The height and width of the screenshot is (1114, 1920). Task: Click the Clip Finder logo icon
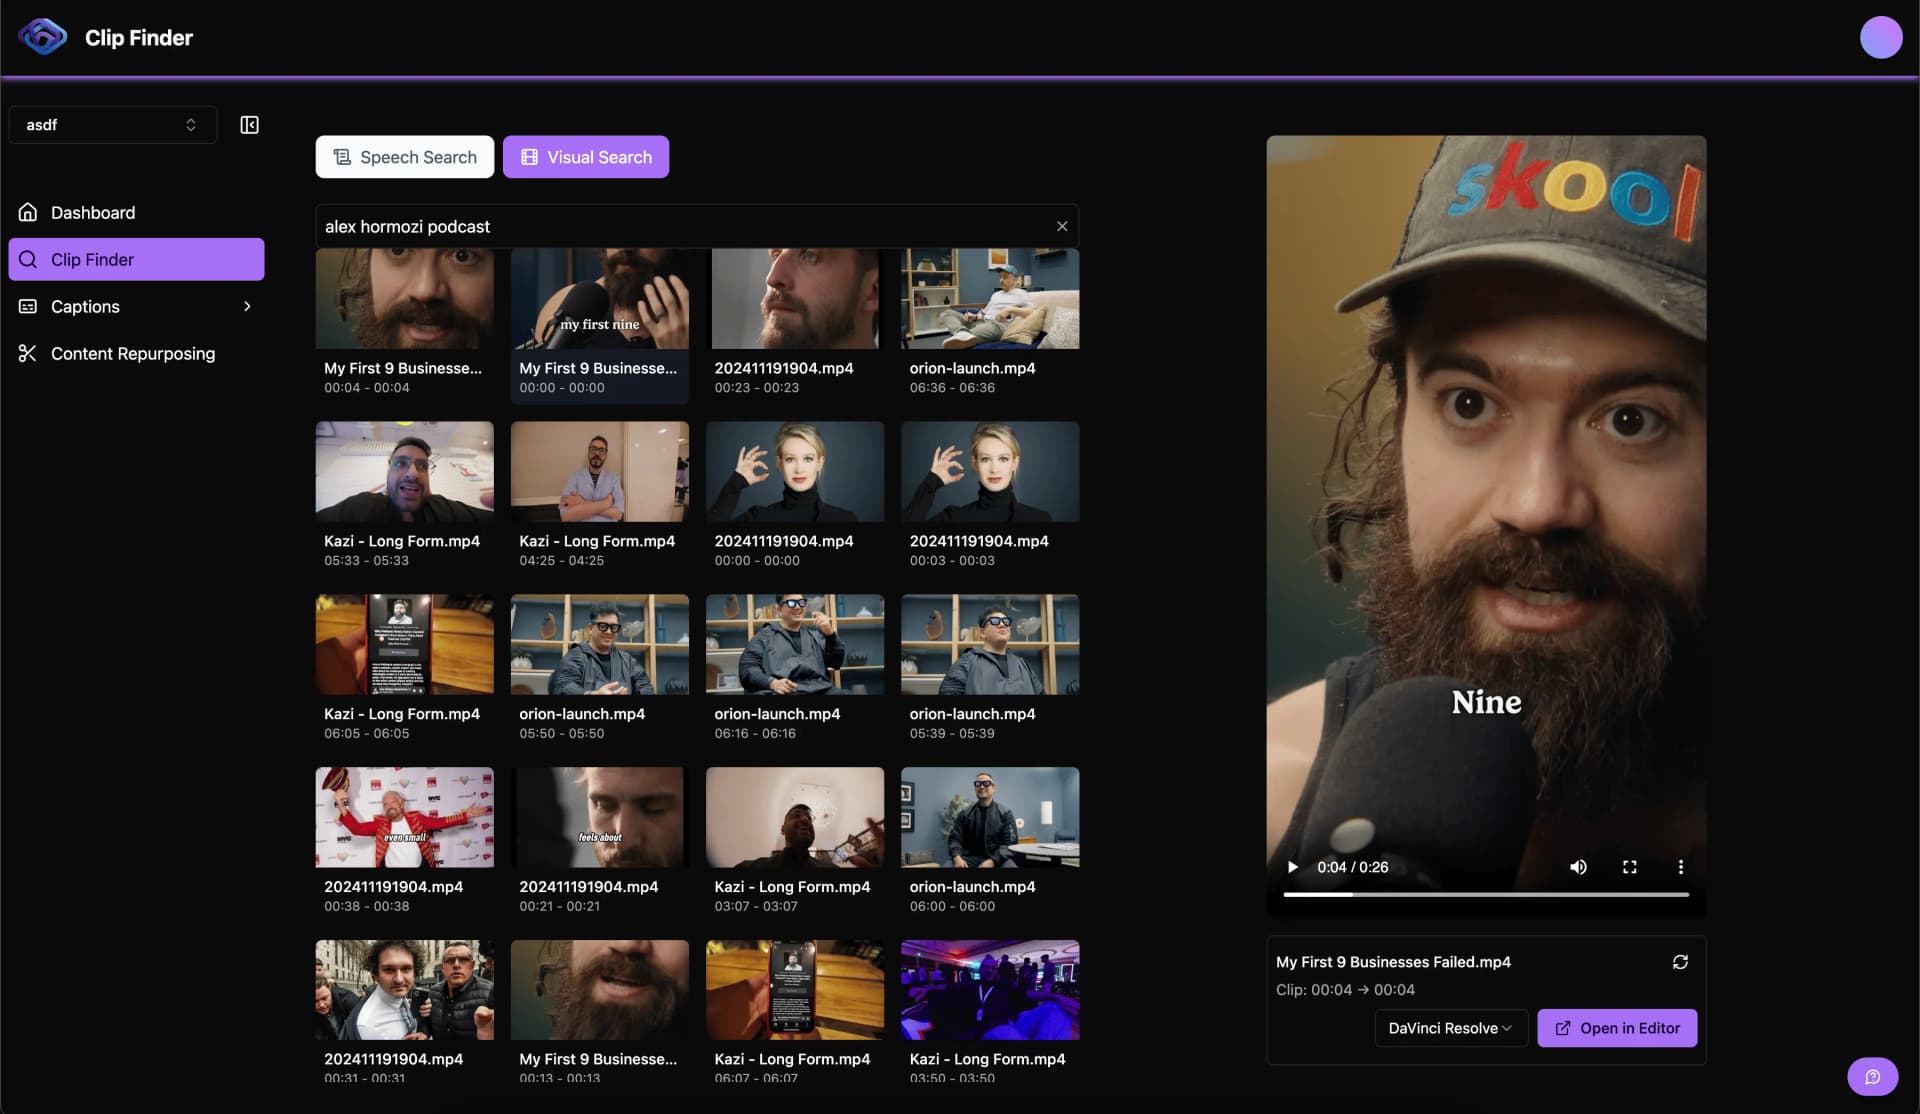click(x=42, y=37)
